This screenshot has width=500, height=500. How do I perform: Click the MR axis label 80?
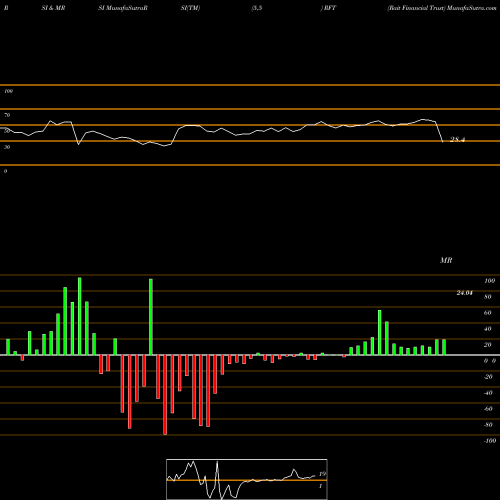coord(488,297)
